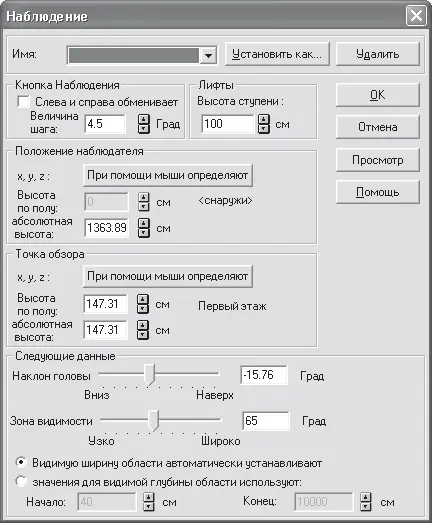Click Установить как... button

click(277, 54)
